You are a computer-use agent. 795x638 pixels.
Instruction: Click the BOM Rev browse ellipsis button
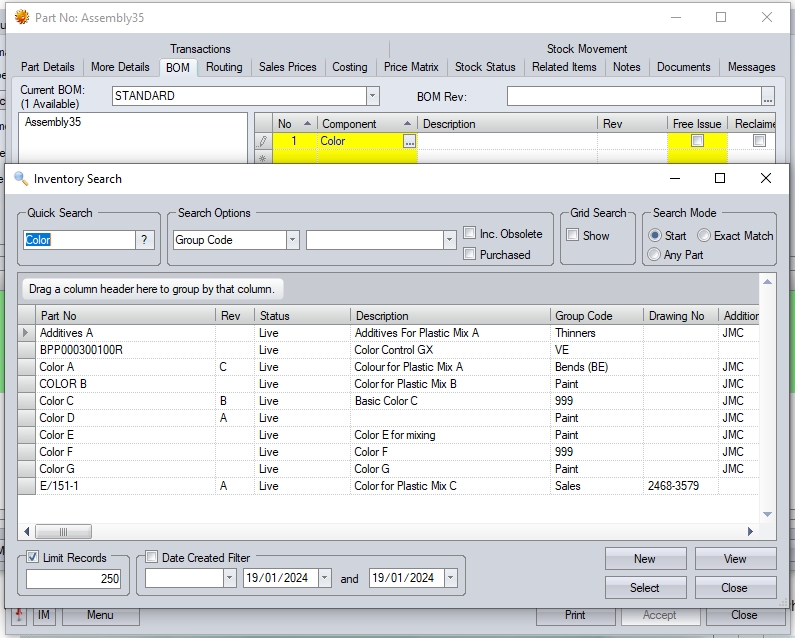tap(767, 97)
